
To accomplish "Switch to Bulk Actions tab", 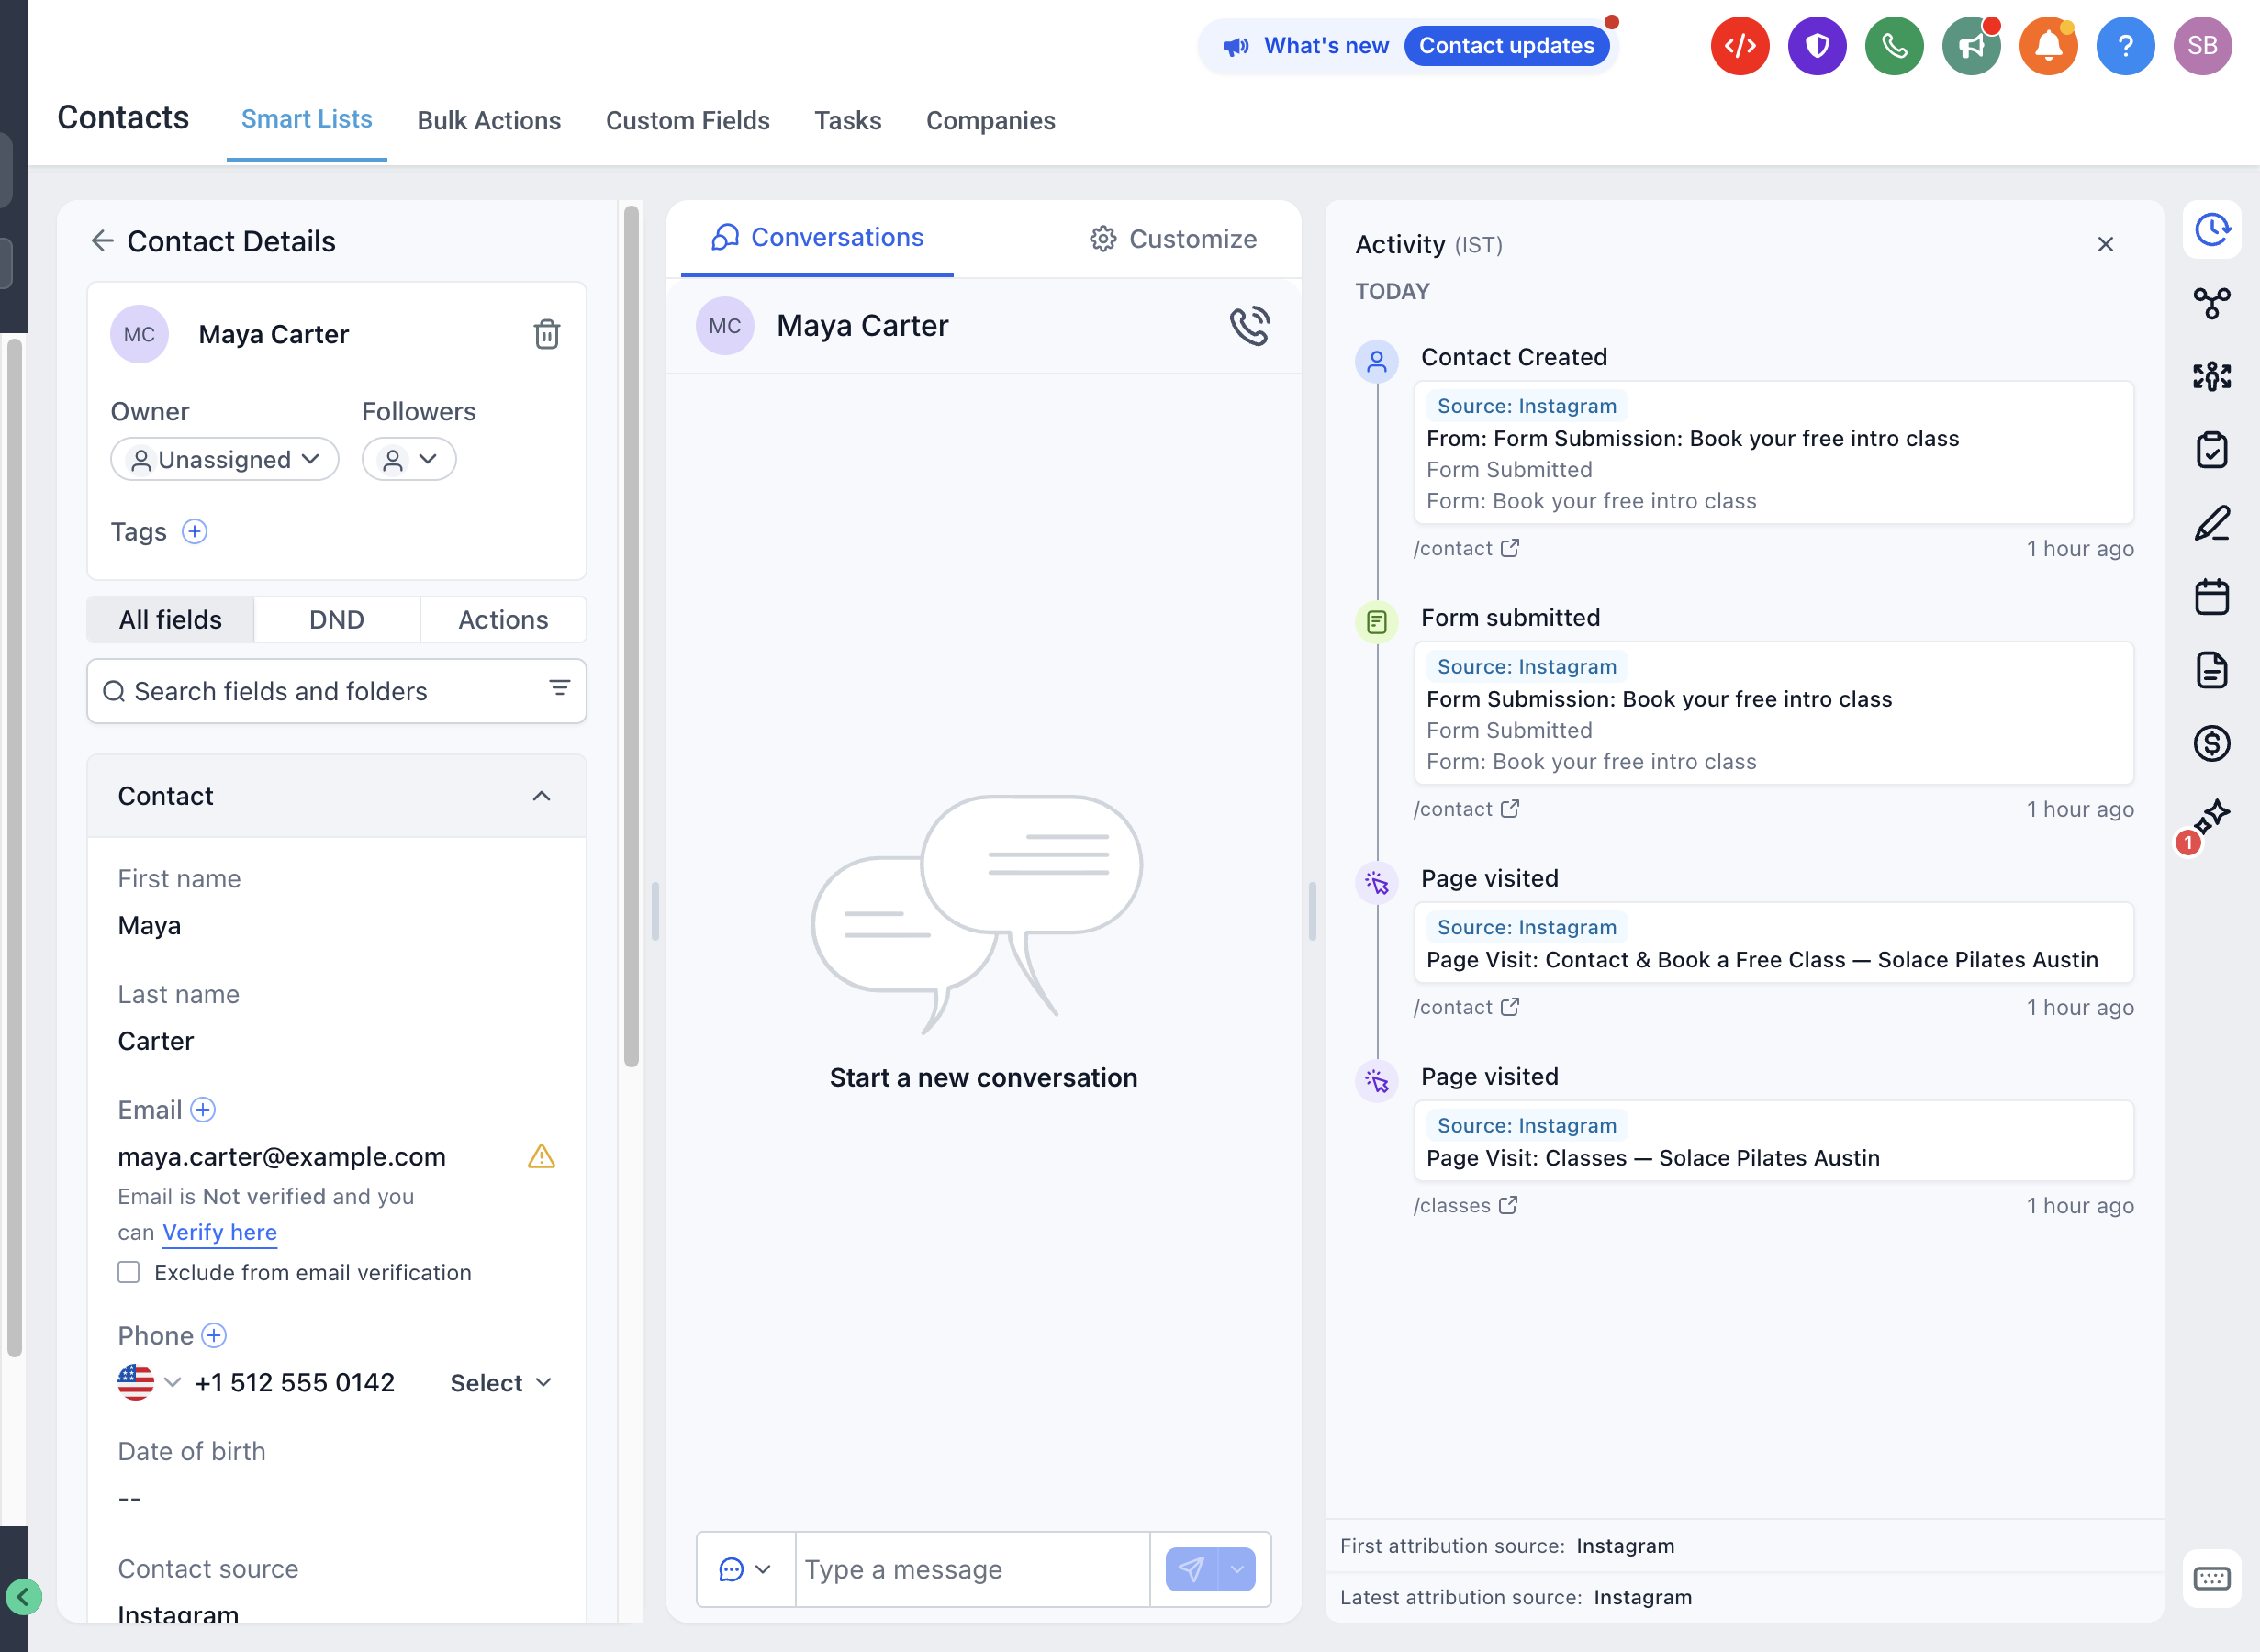I will click(x=488, y=121).
